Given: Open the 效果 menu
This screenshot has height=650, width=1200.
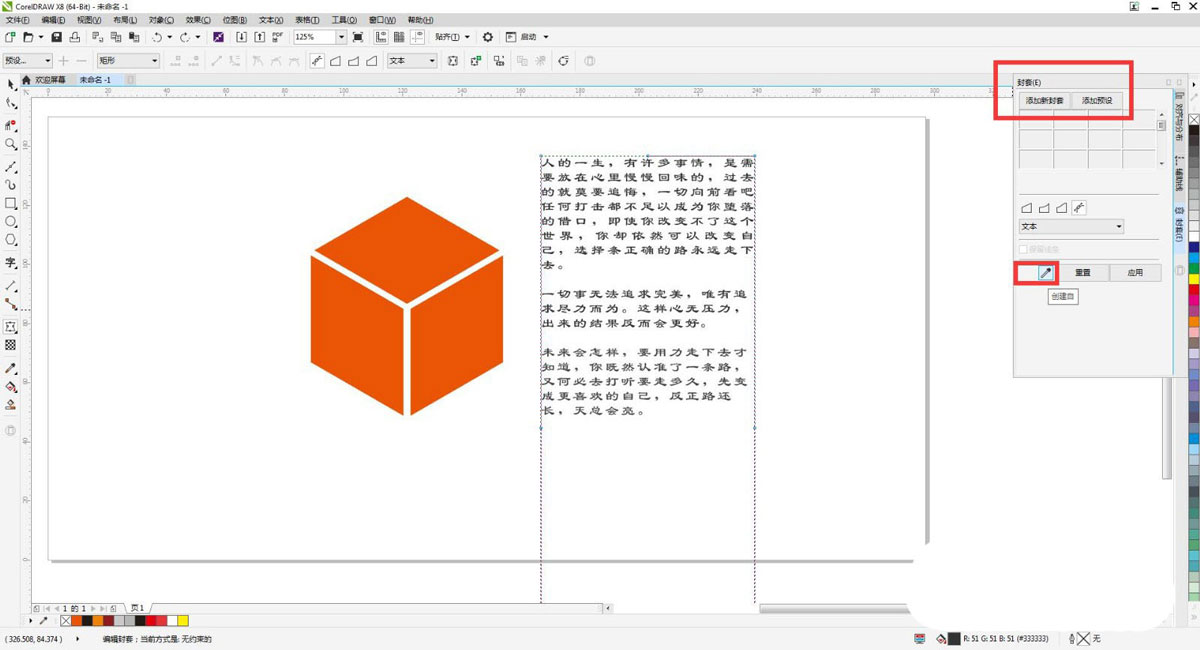Looking at the screenshot, I should click(196, 20).
